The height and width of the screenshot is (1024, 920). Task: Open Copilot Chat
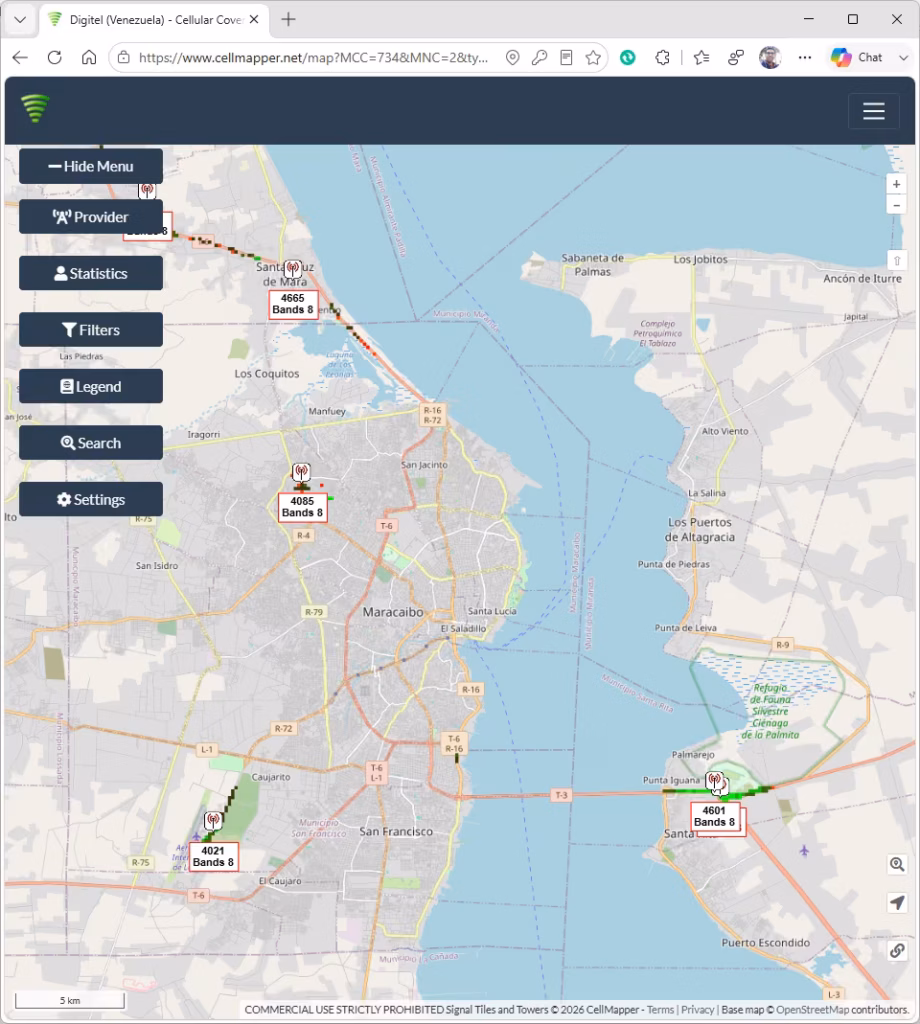click(857, 57)
